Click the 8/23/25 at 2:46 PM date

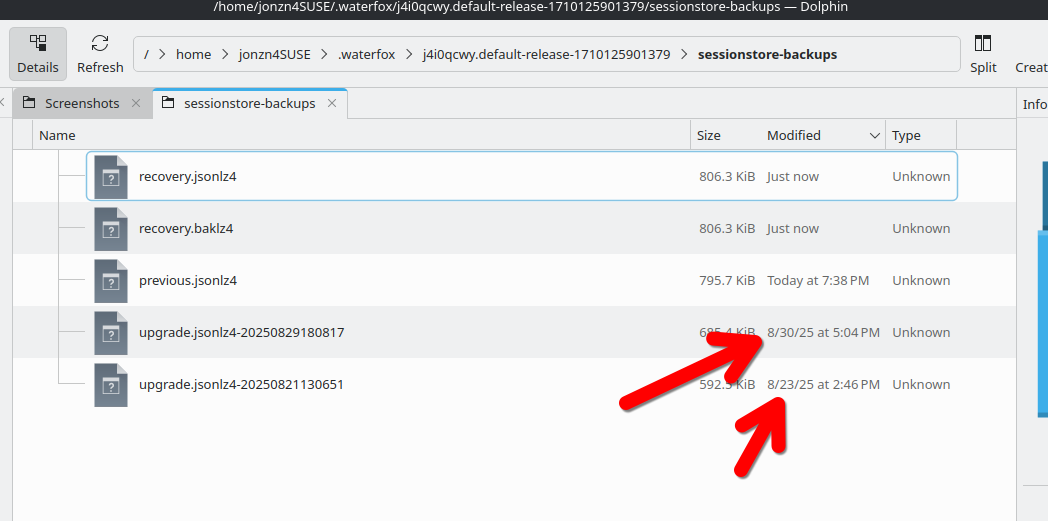(x=823, y=385)
